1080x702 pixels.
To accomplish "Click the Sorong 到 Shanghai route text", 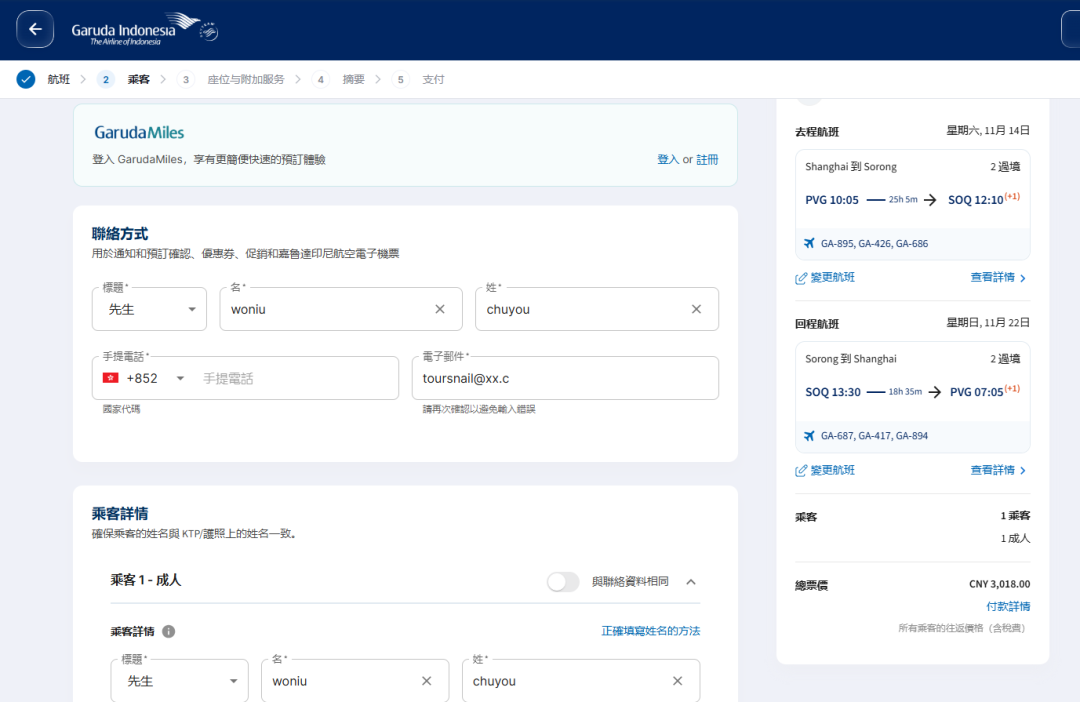I will (851, 359).
